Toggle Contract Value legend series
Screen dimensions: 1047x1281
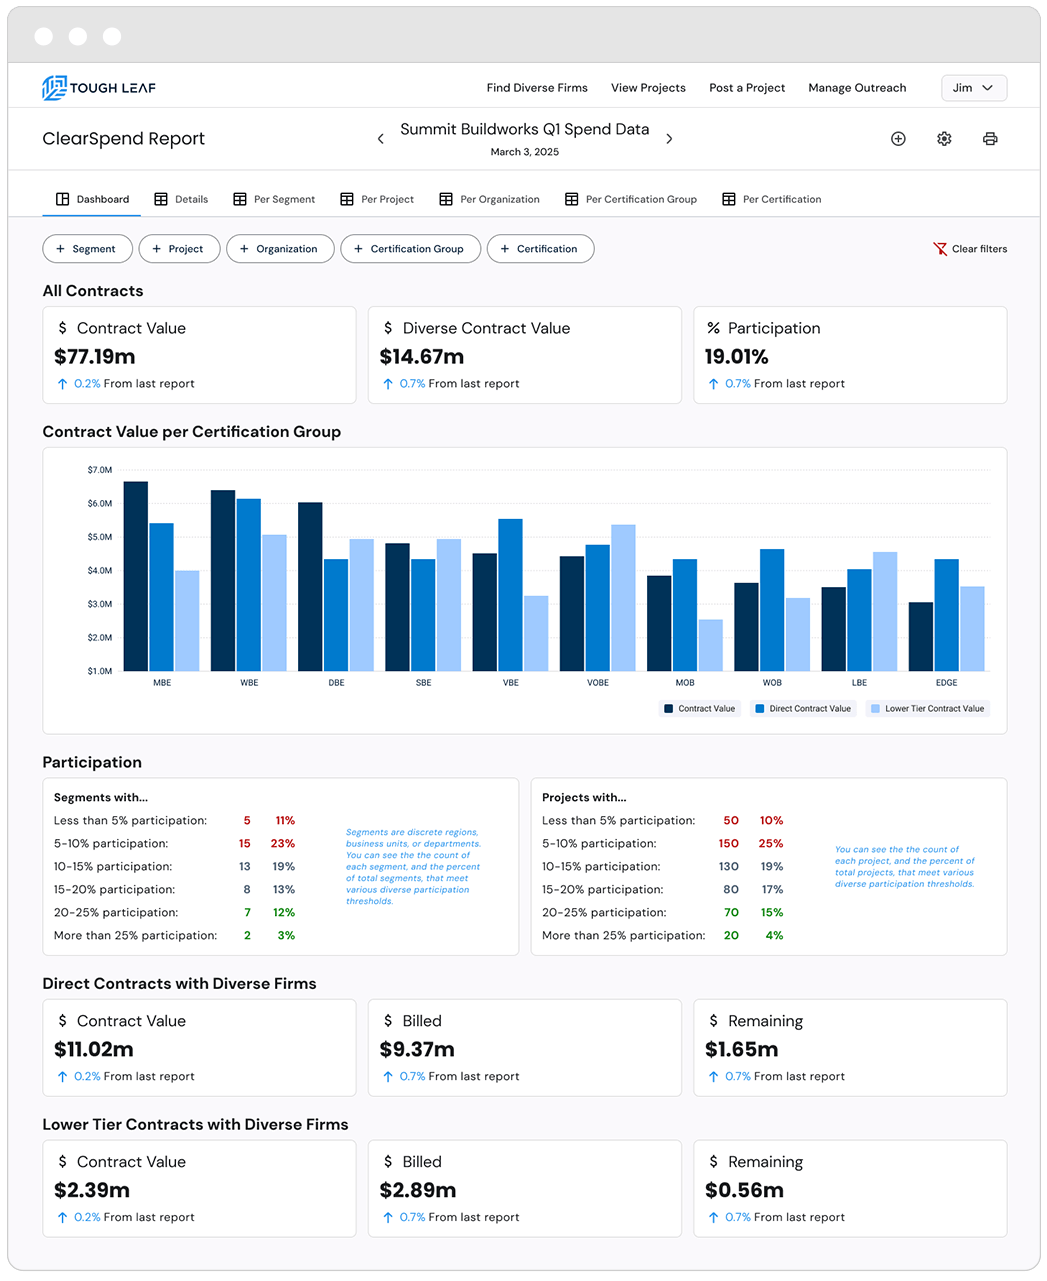(699, 708)
